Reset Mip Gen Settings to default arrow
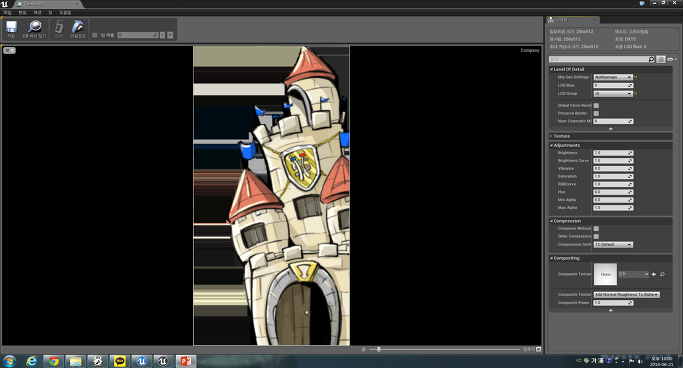 [636, 77]
